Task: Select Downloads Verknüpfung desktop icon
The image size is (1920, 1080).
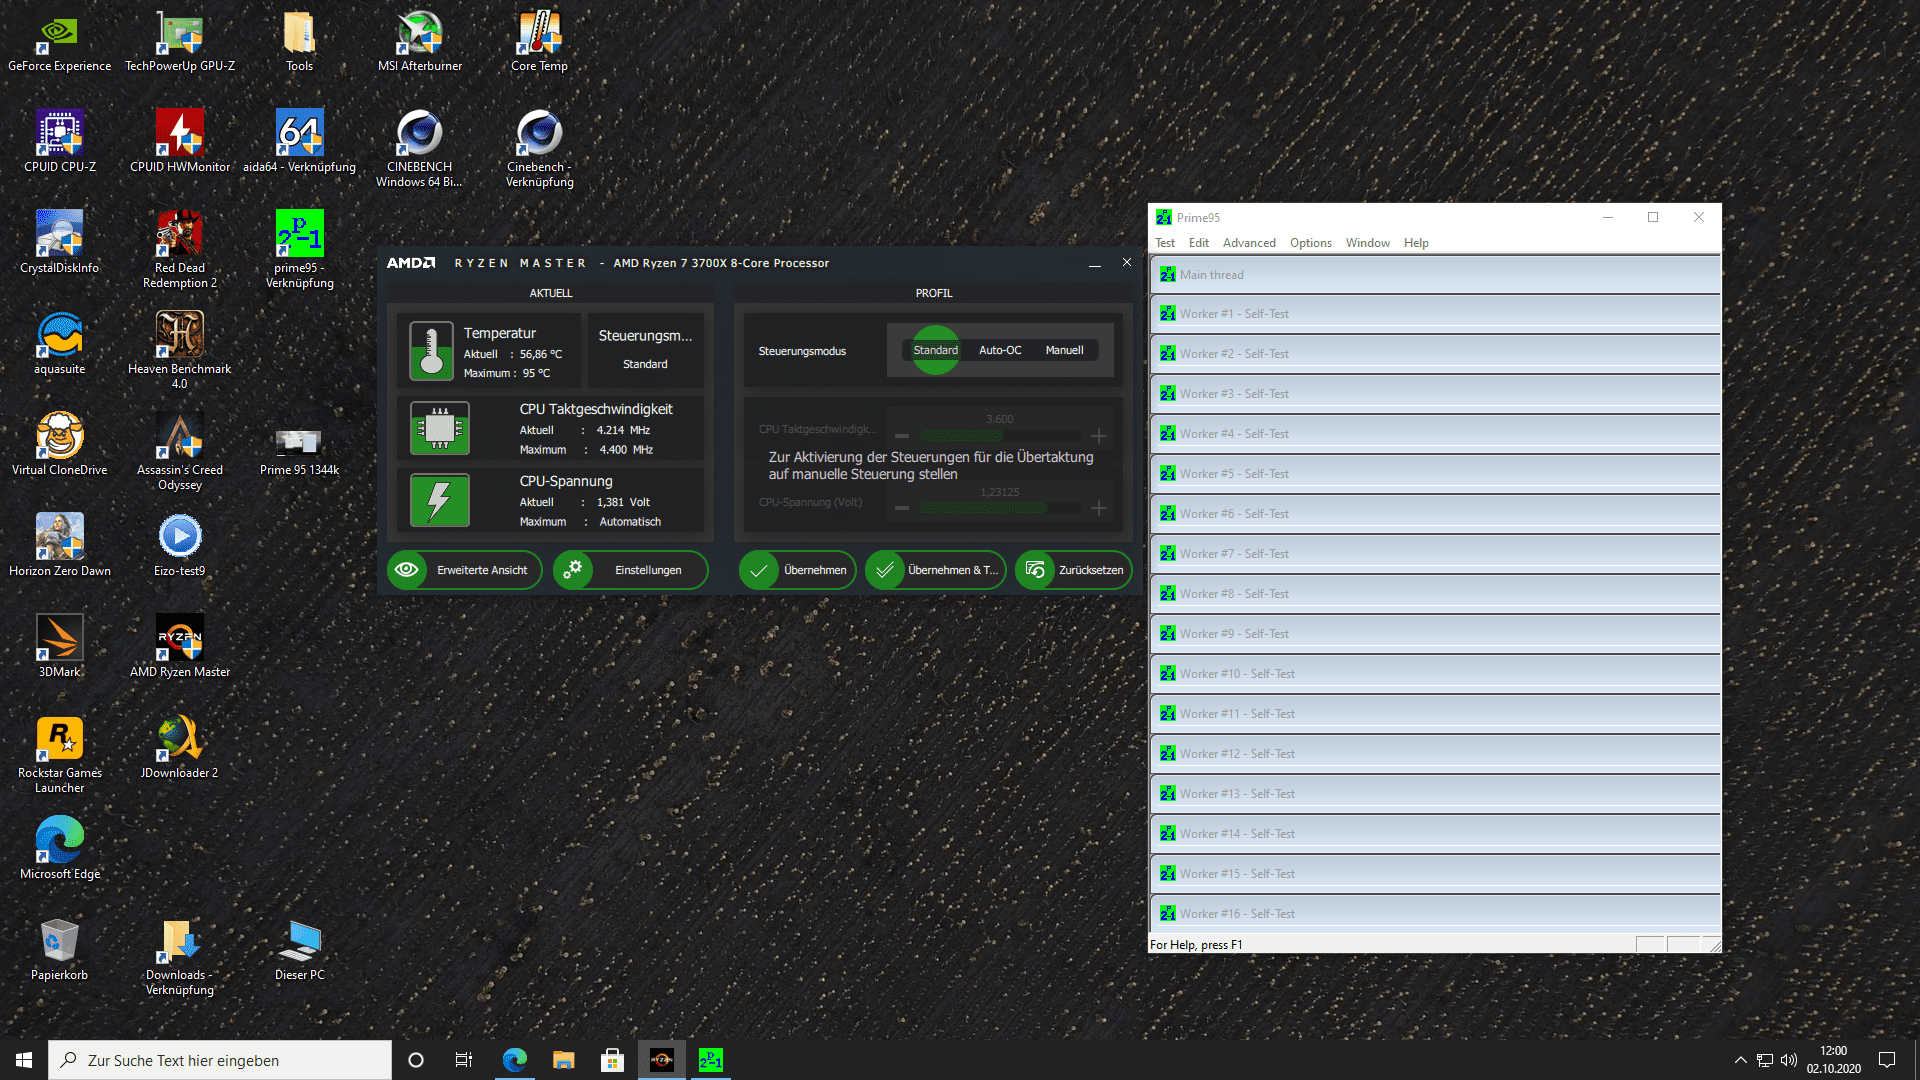Action: point(180,957)
